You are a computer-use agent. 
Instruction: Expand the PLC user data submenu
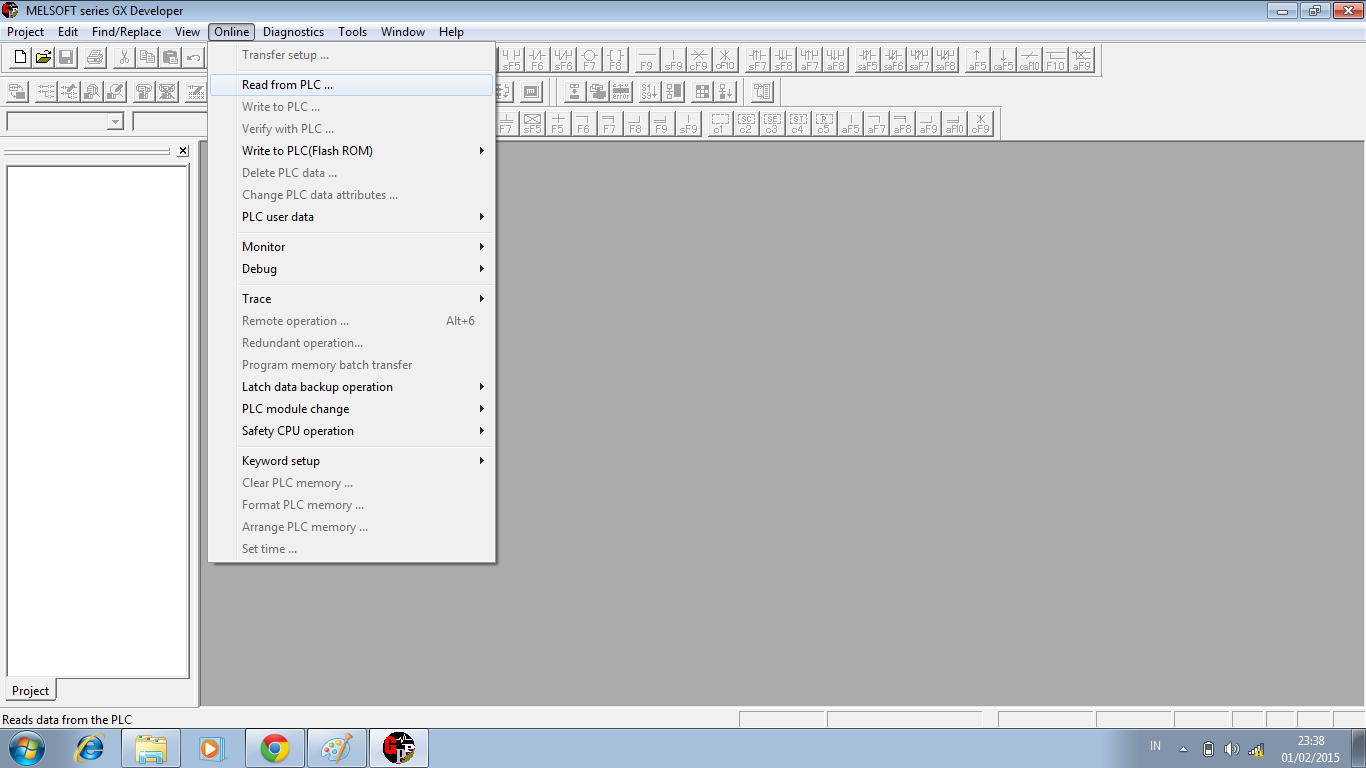pos(352,217)
